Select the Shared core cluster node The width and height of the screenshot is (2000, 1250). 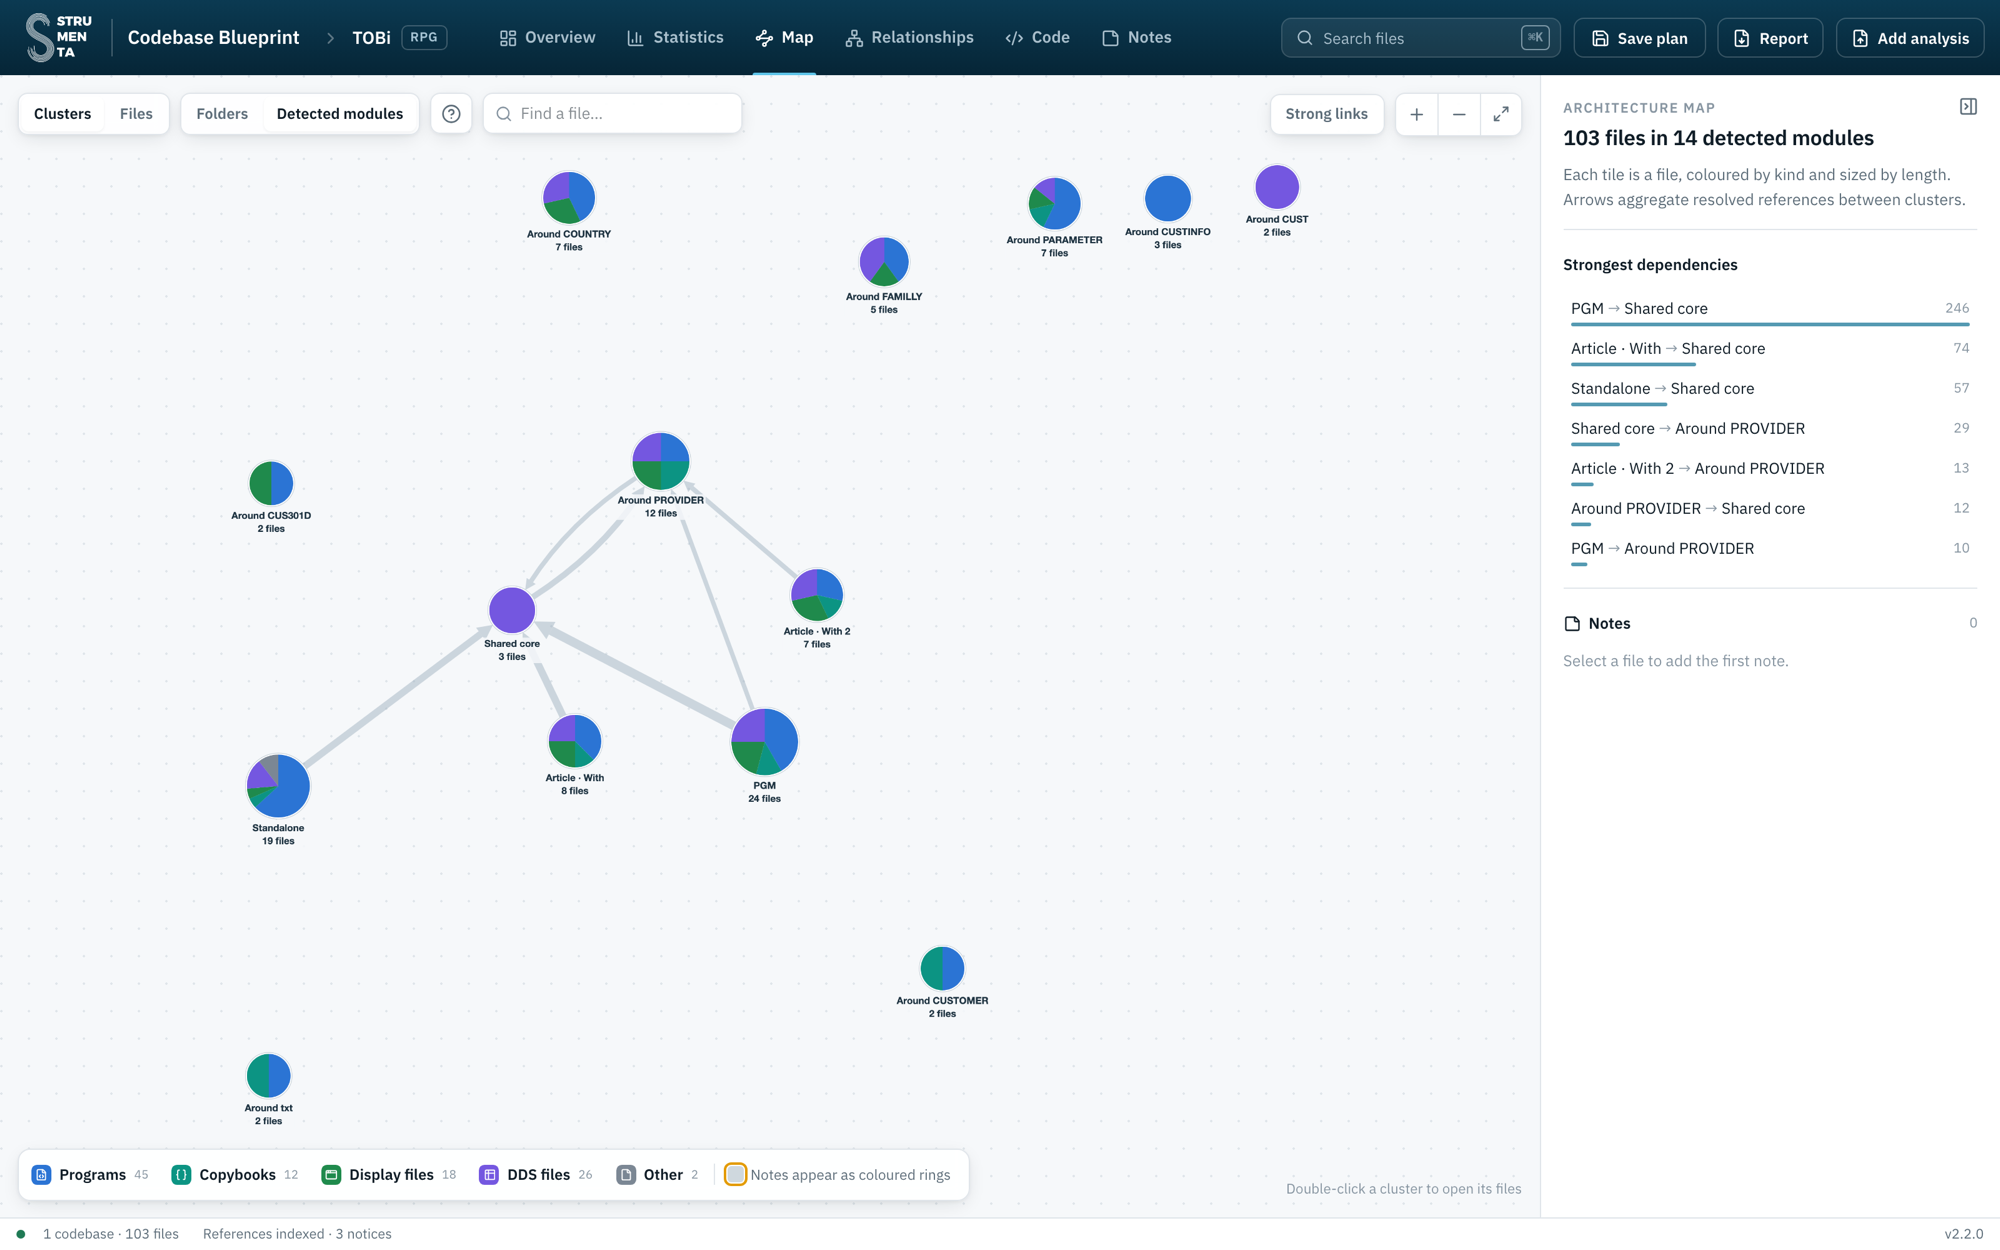click(x=512, y=610)
